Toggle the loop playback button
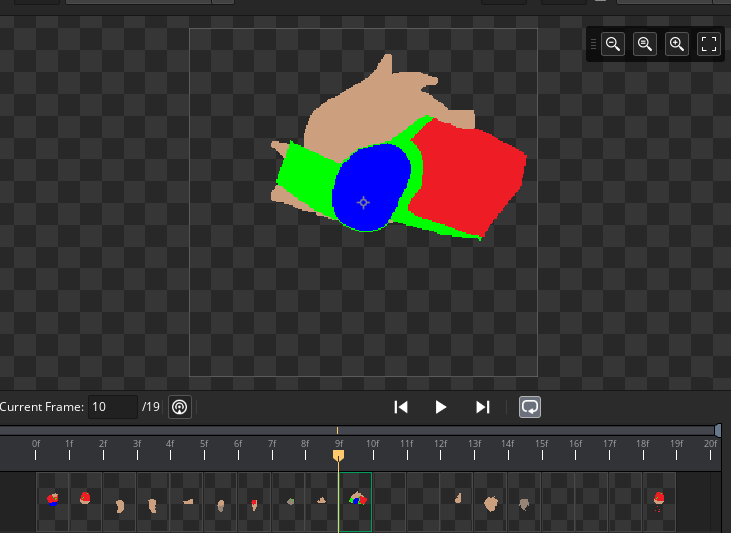The image size is (731, 533). point(530,407)
